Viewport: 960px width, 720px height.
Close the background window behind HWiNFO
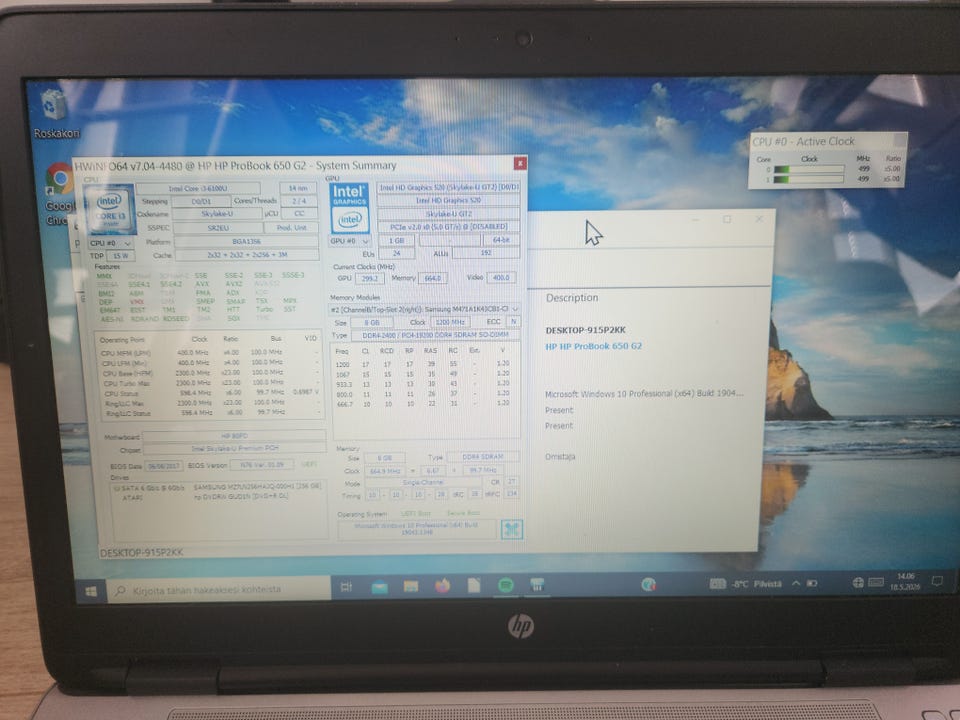(759, 219)
